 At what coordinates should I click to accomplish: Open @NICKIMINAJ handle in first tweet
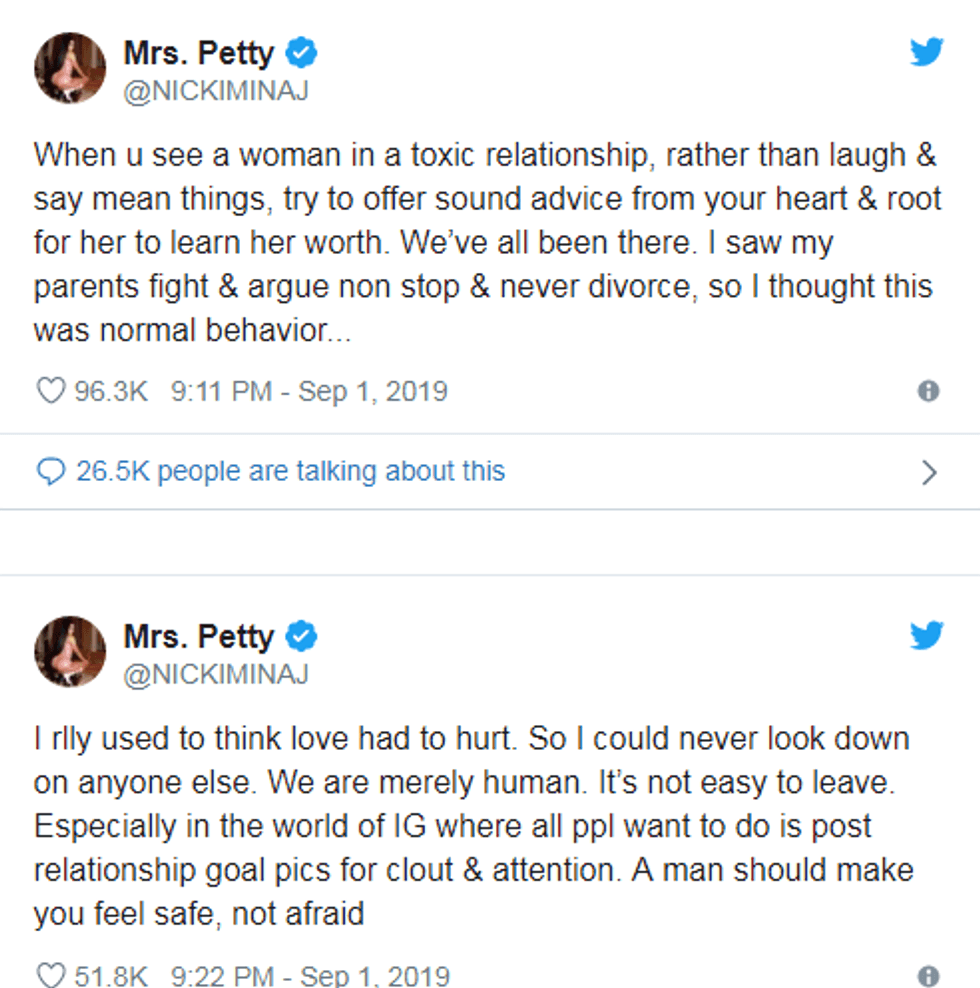(215, 90)
